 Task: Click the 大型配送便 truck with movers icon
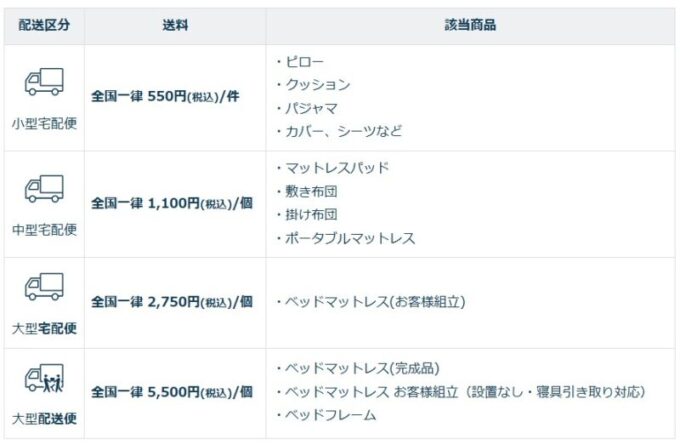click(x=44, y=378)
